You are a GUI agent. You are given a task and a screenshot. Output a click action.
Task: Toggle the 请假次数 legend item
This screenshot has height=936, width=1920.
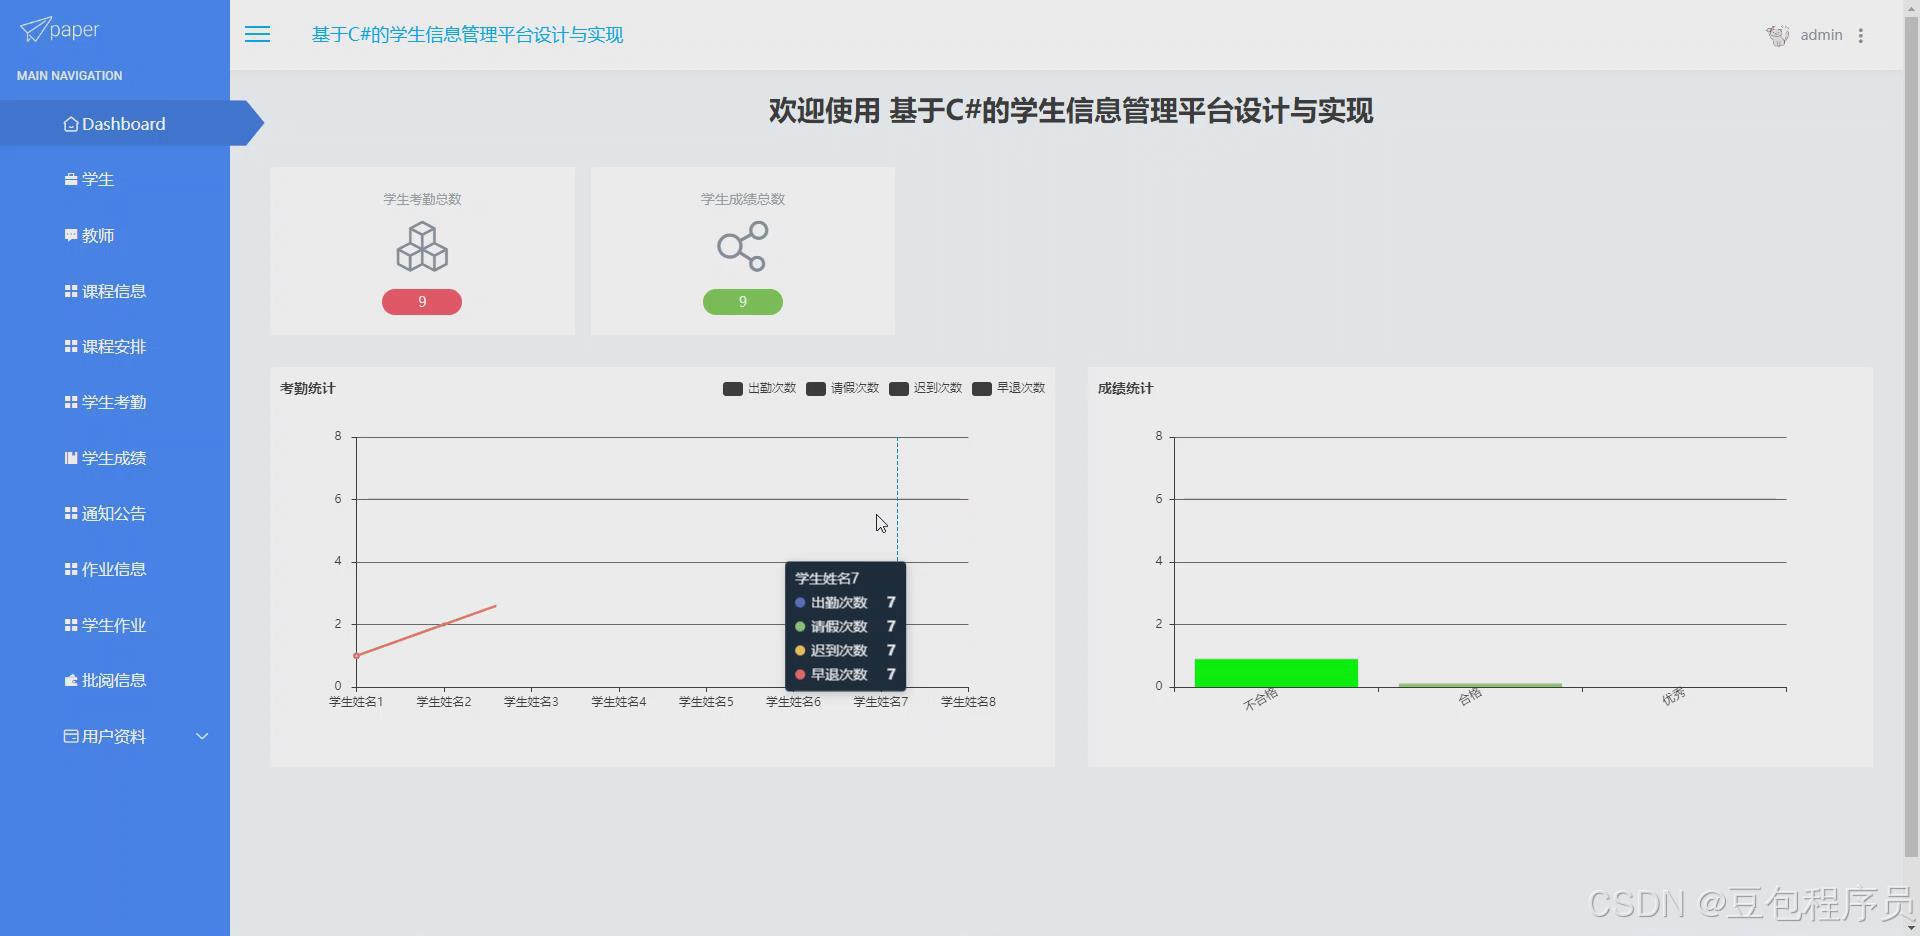841,389
